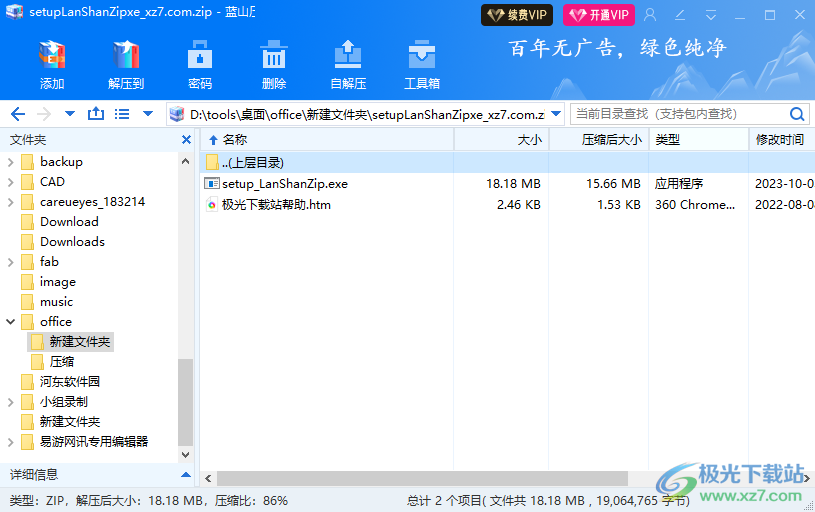Screen dimensions: 815x512
Task: Open the user account icon
Action: [650, 15]
